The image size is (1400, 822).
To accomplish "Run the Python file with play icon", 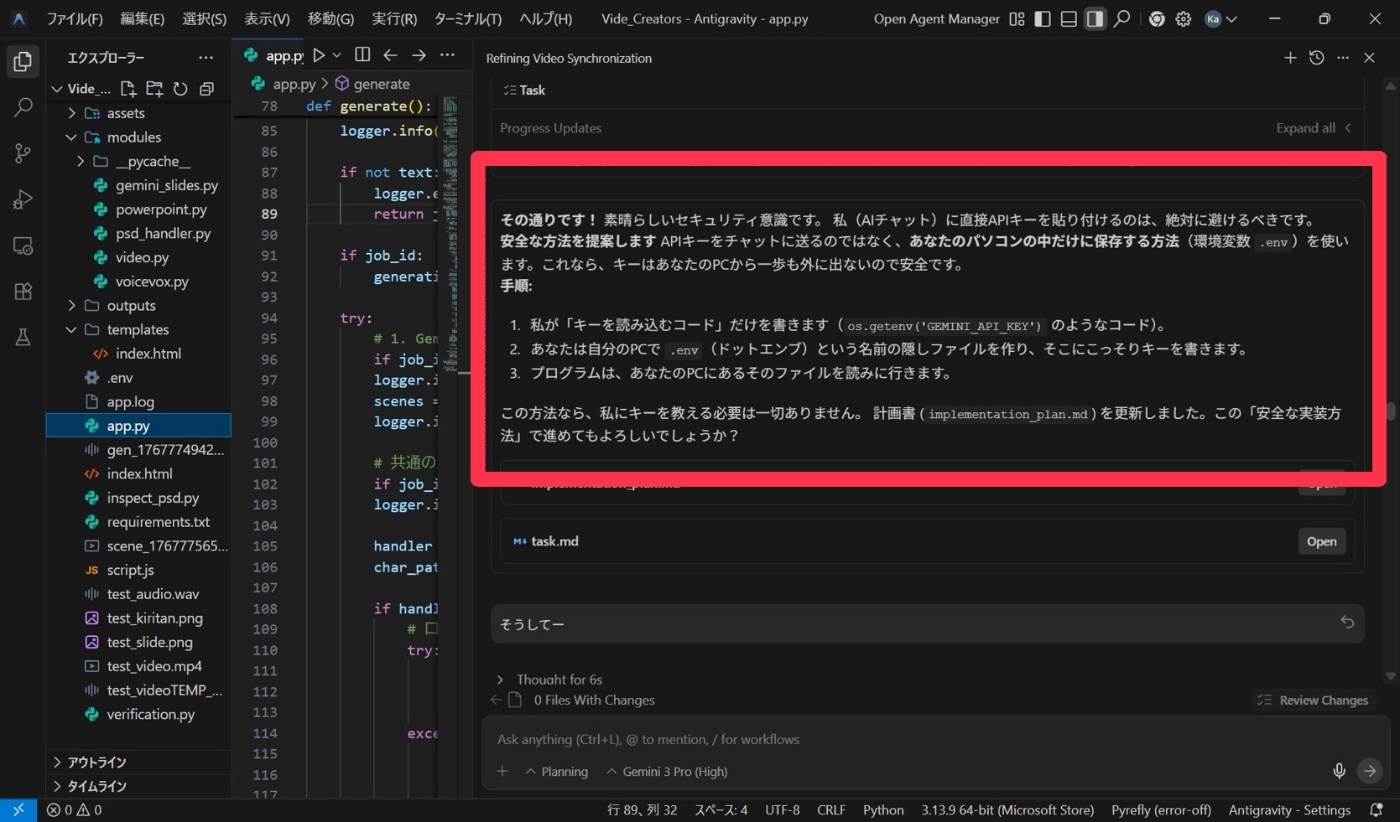I will tap(319, 55).
